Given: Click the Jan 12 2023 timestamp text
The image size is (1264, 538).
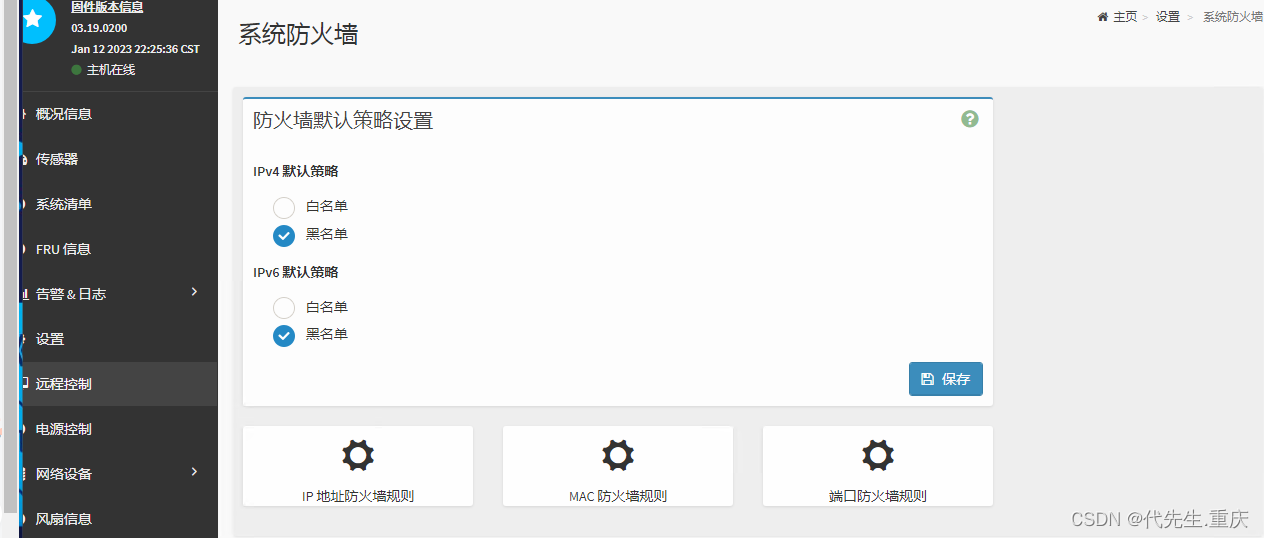Looking at the screenshot, I should click(135, 49).
